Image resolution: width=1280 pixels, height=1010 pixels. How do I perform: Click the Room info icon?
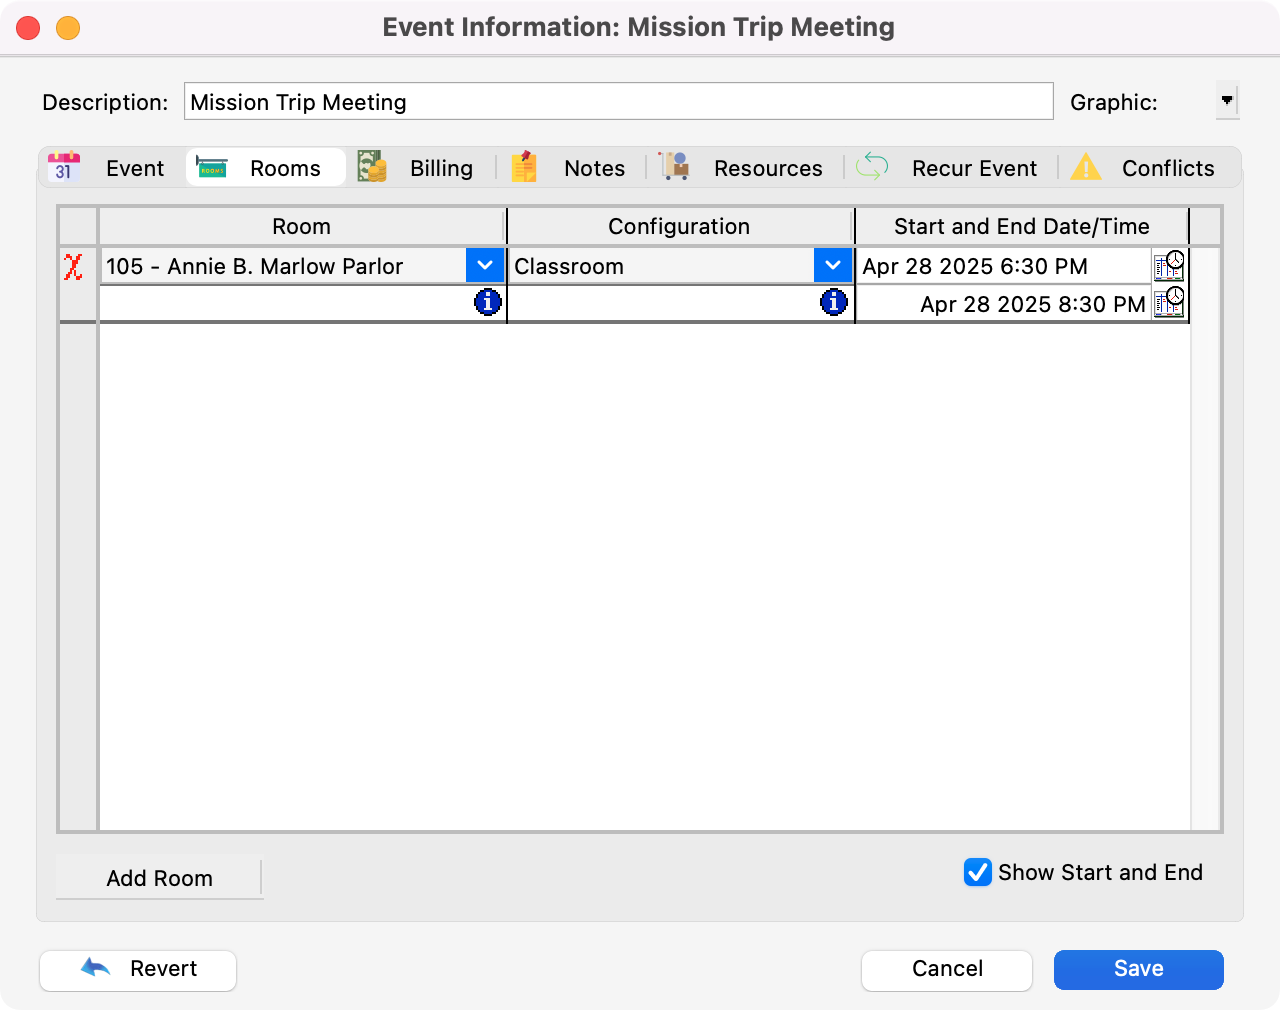coord(487,302)
